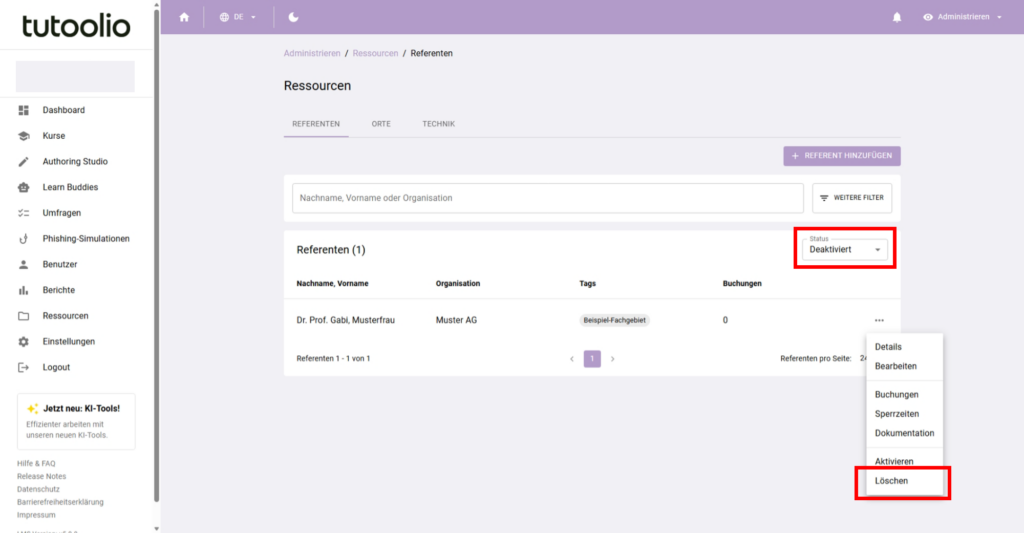Click three-dots menu for Musterfrau row
Viewport: 1024px width, 533px height.
point(879,320)
